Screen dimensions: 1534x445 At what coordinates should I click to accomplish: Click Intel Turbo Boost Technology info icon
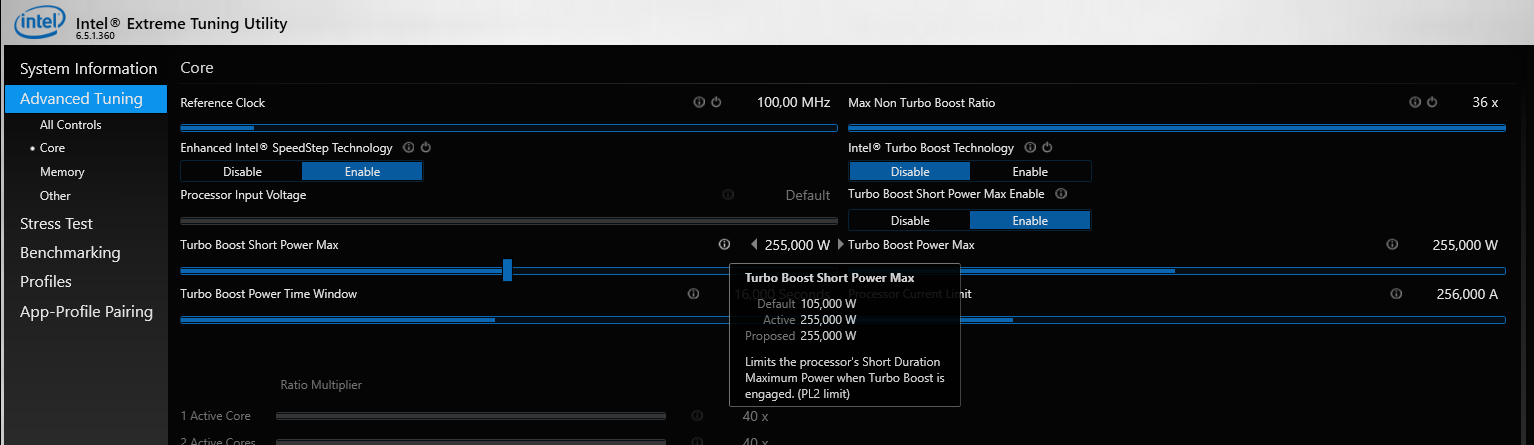tap(1030, 147)
